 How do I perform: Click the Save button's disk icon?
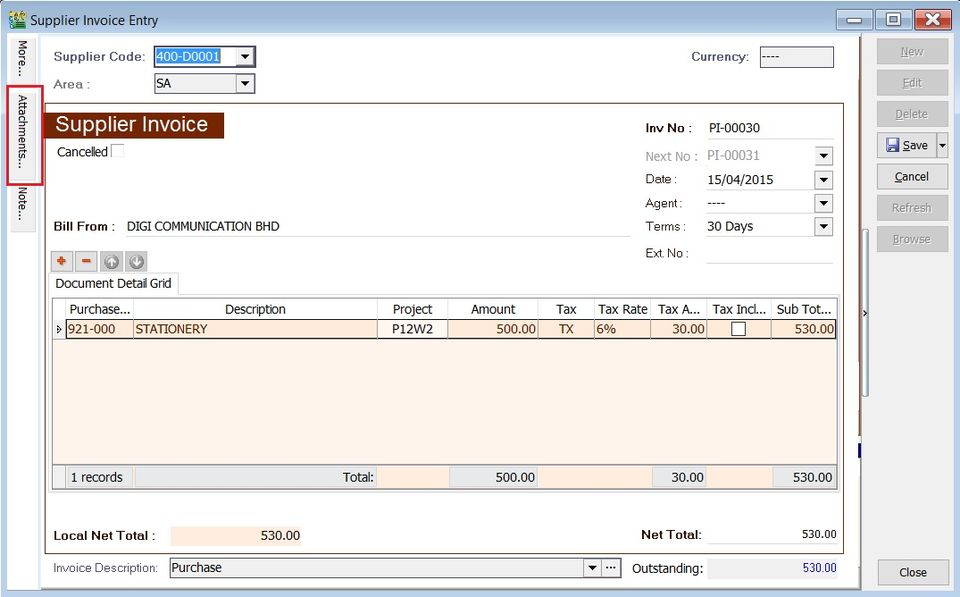click(895, 145)
